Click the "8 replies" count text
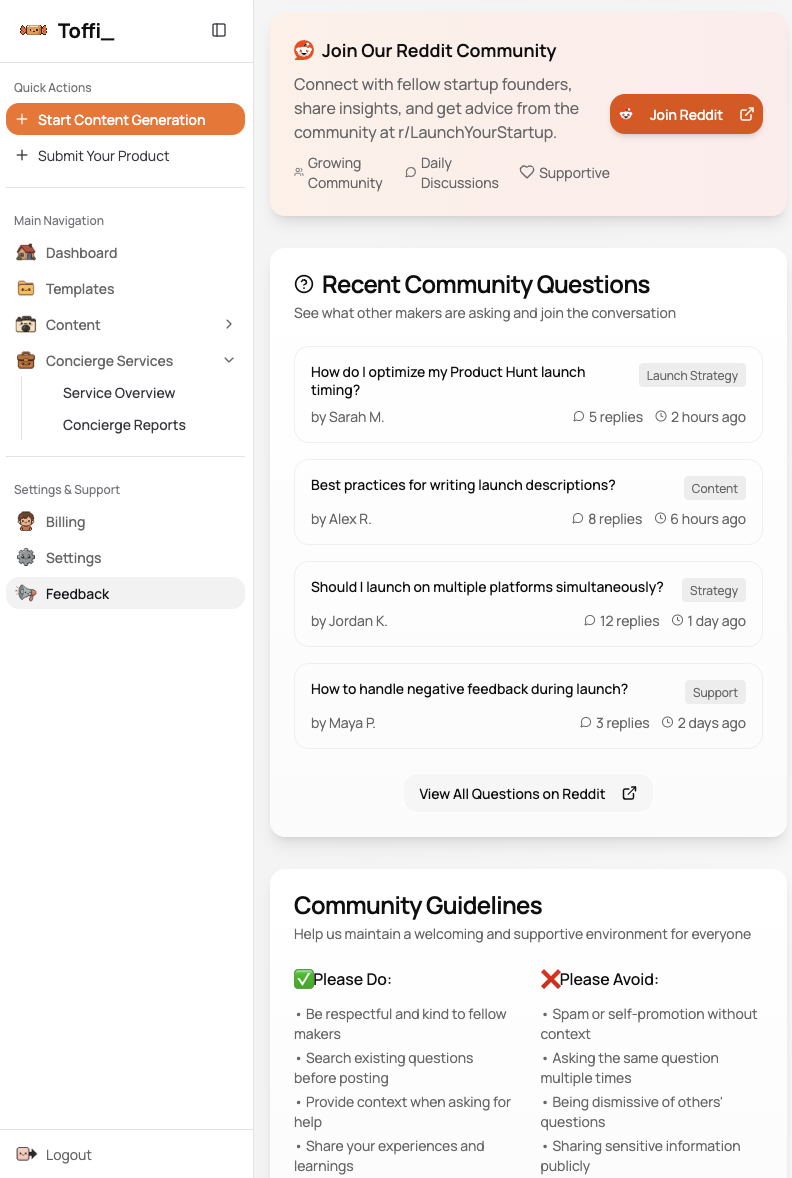Image resolution: width=792 pixels, height=1178 pixels. [x=615, y=519]
